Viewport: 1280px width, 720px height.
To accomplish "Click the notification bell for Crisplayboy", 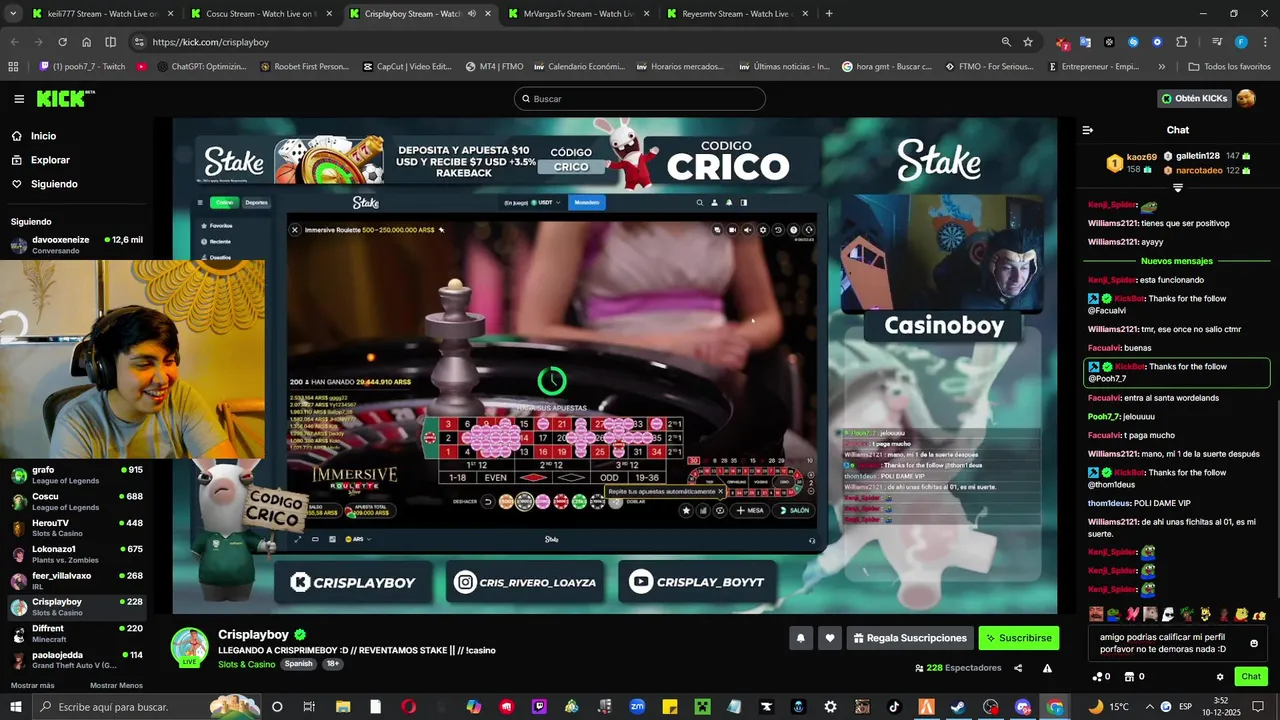I will point(800,638).
